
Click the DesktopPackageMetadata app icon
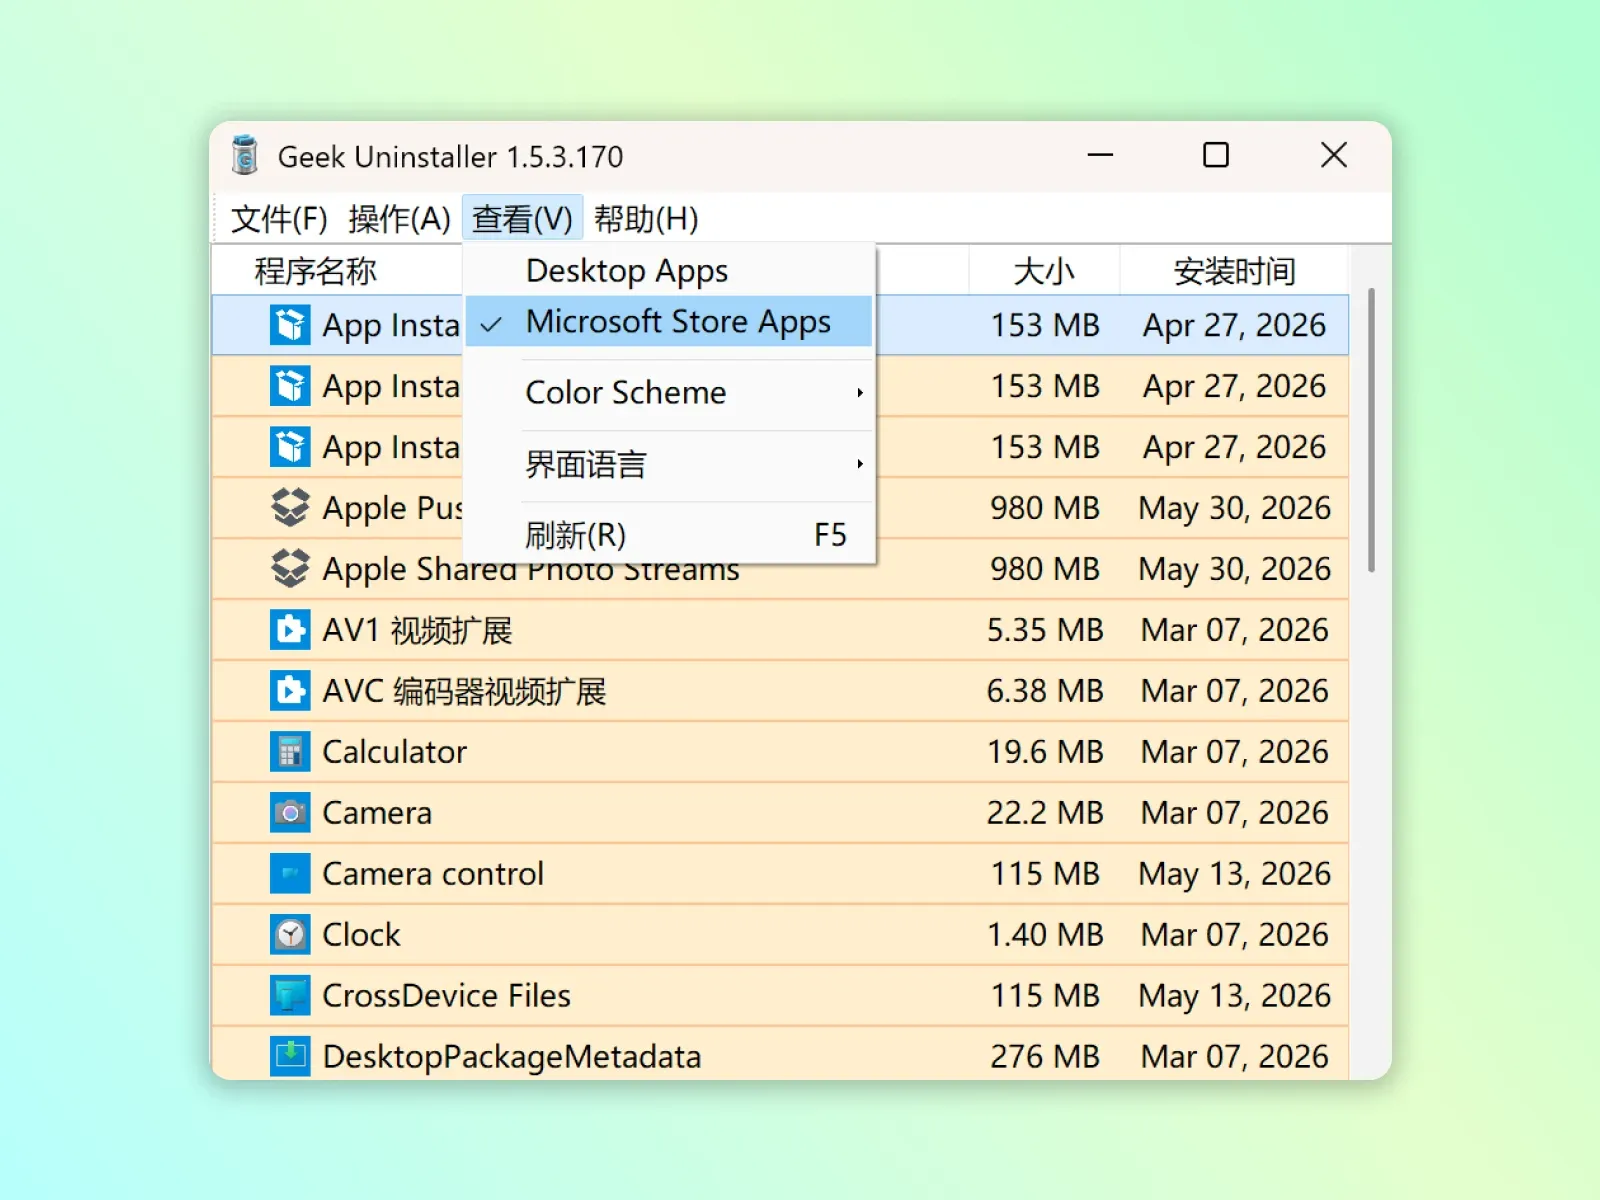290,1057
